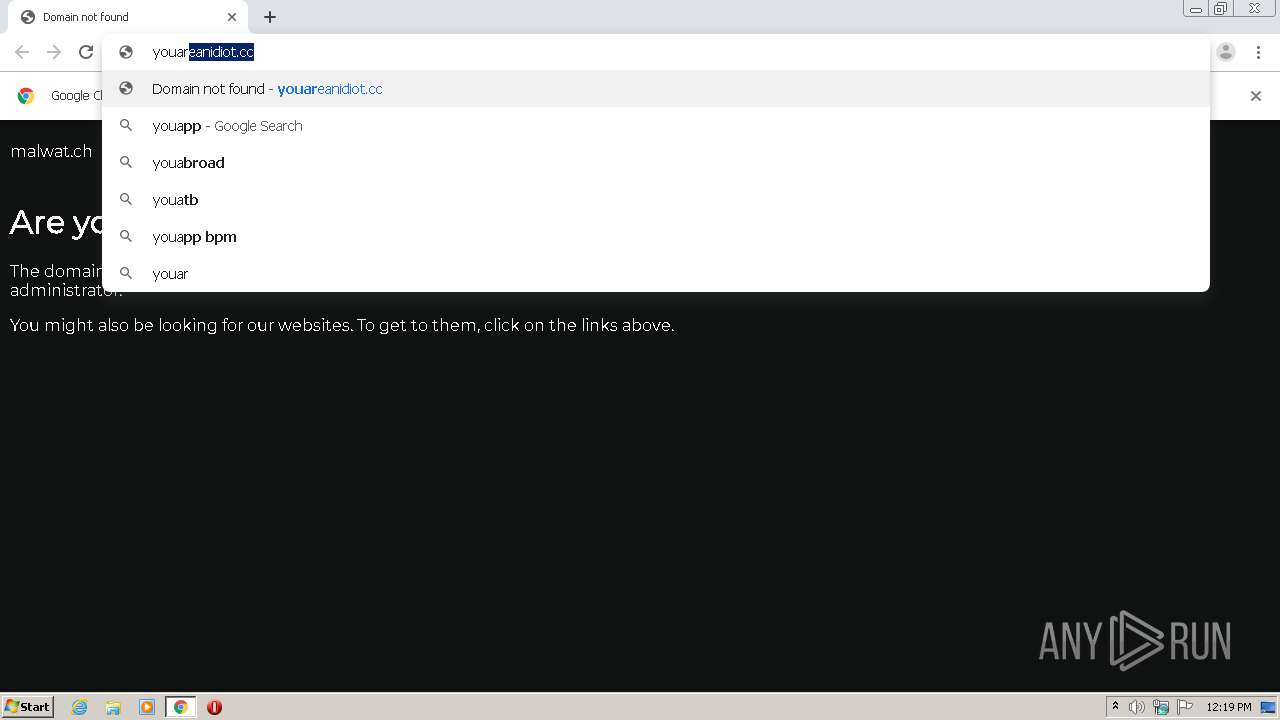Click the browser forward arrow
The image size is (1280, 720).
click(x=54, y=52)
